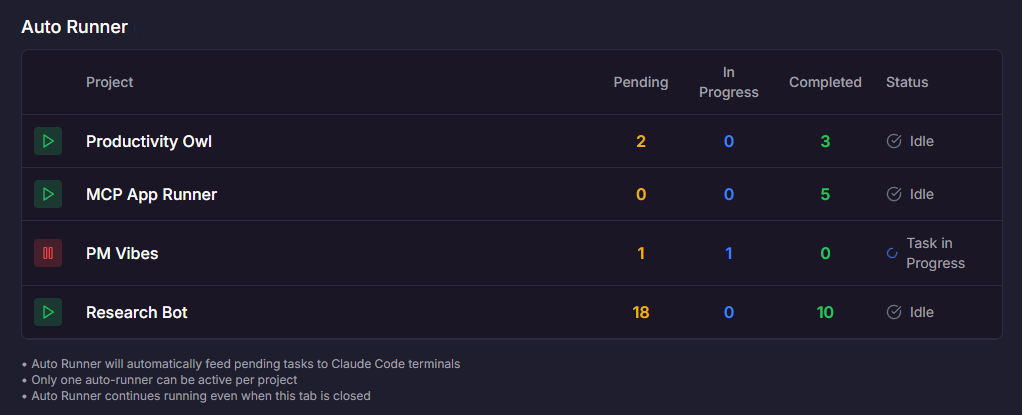Click the Project column header
The width and height of the screenshot is (1022, 415).
click(110, 82)
